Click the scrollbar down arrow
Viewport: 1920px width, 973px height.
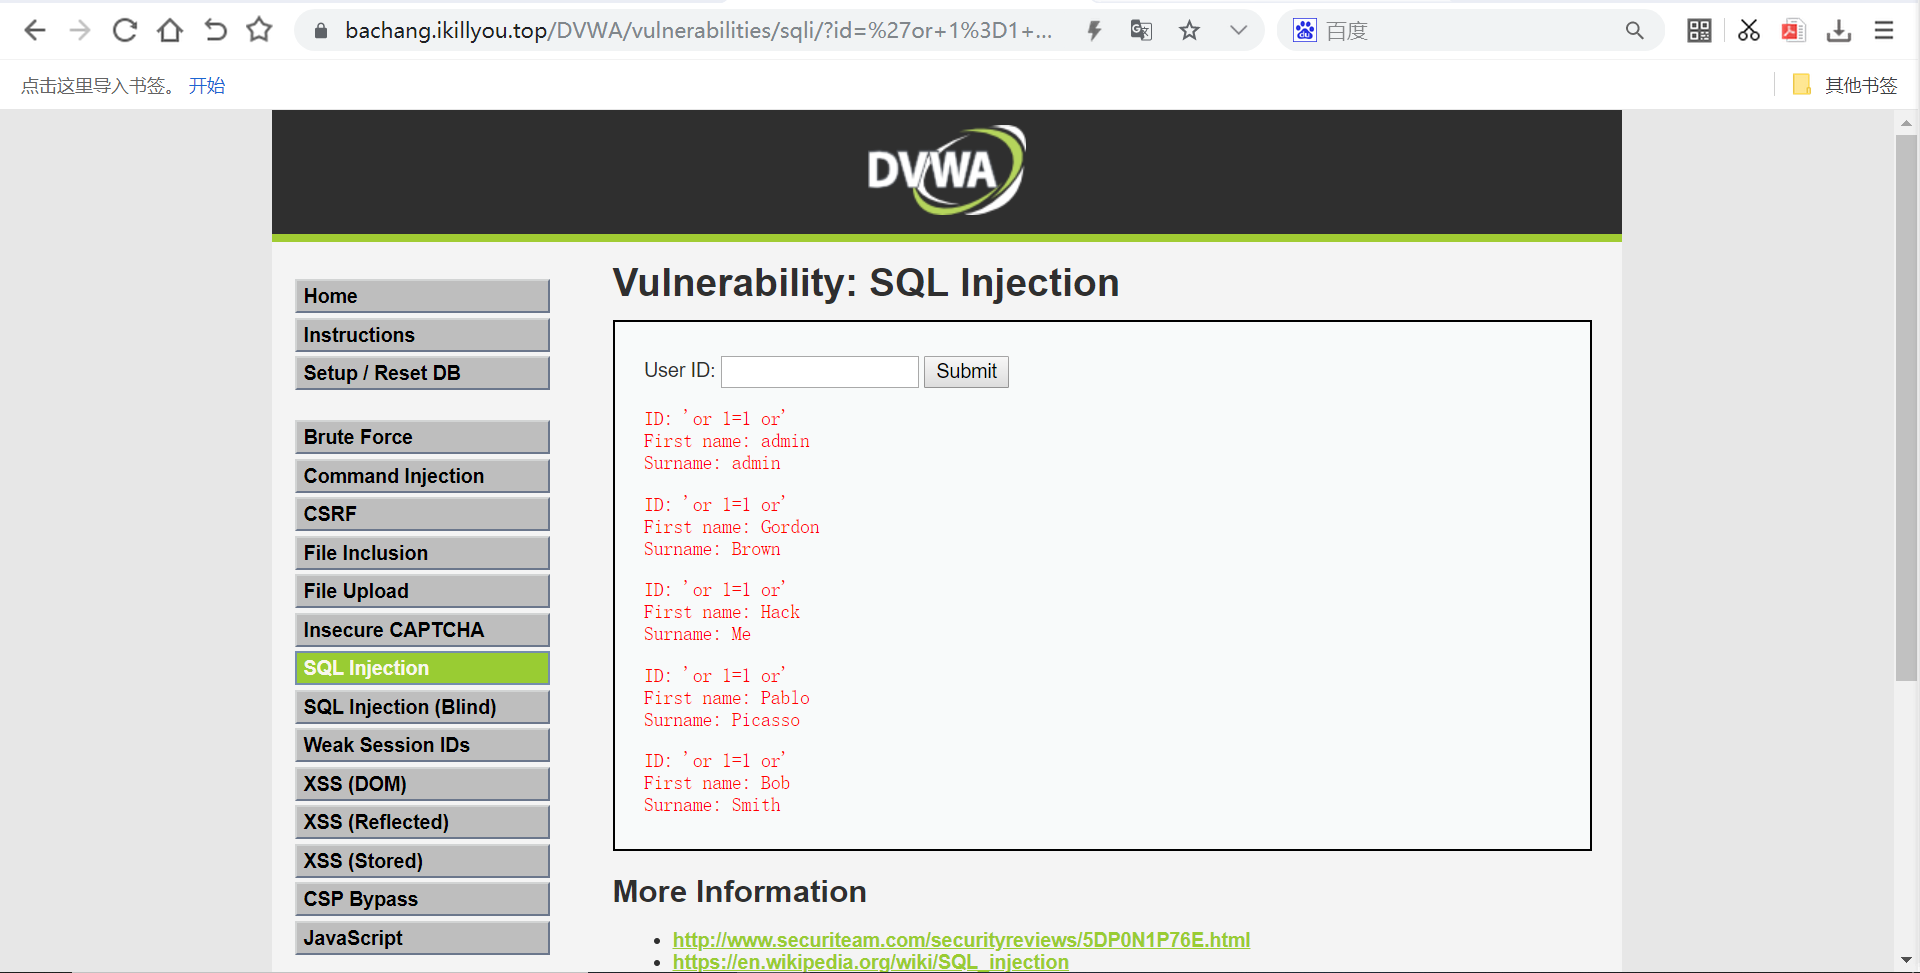(x=1906, y=961)
